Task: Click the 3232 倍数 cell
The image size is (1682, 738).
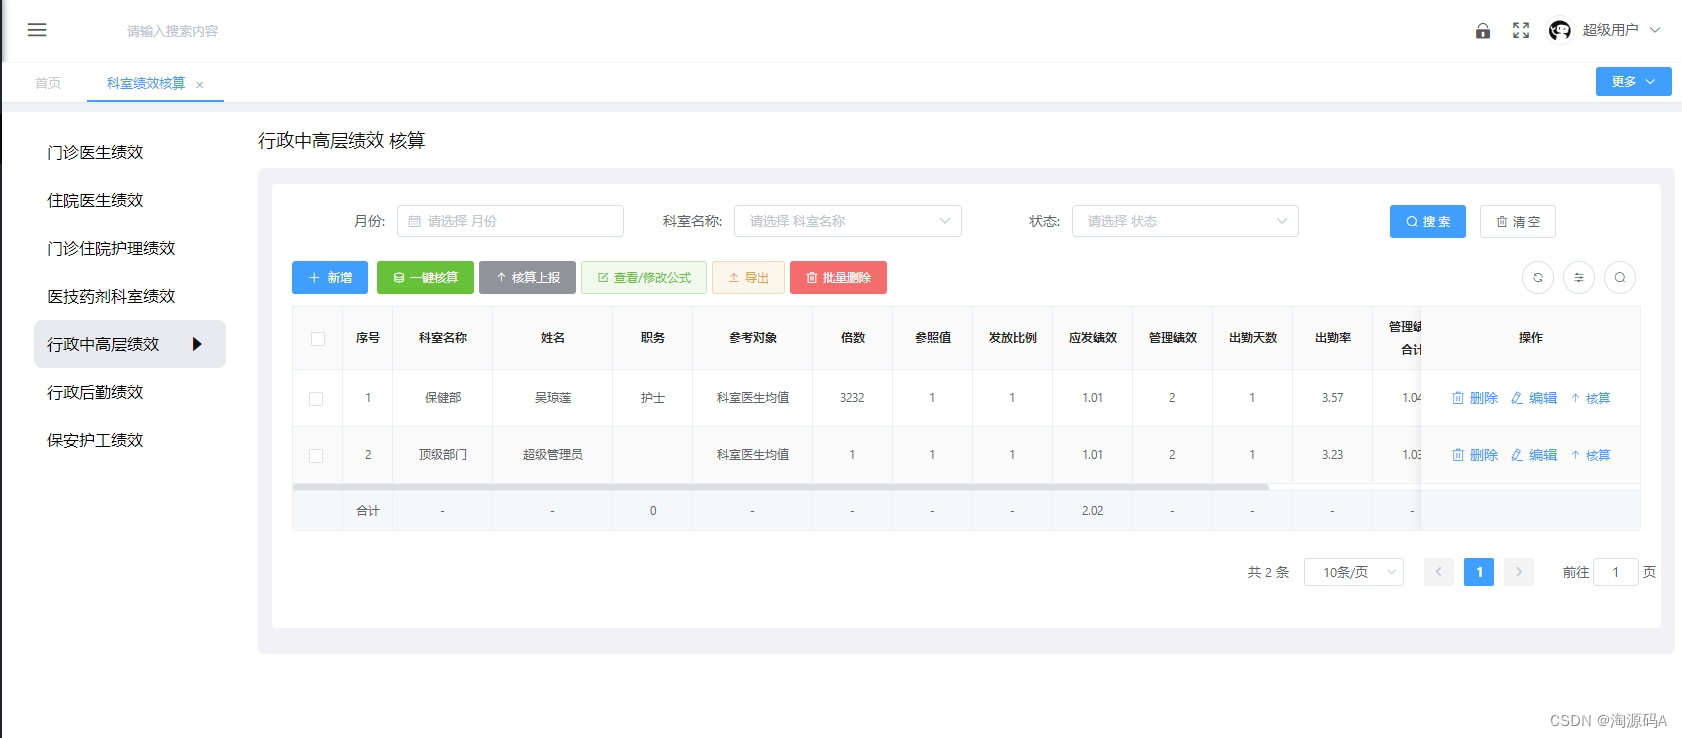Action: [852, 398]
